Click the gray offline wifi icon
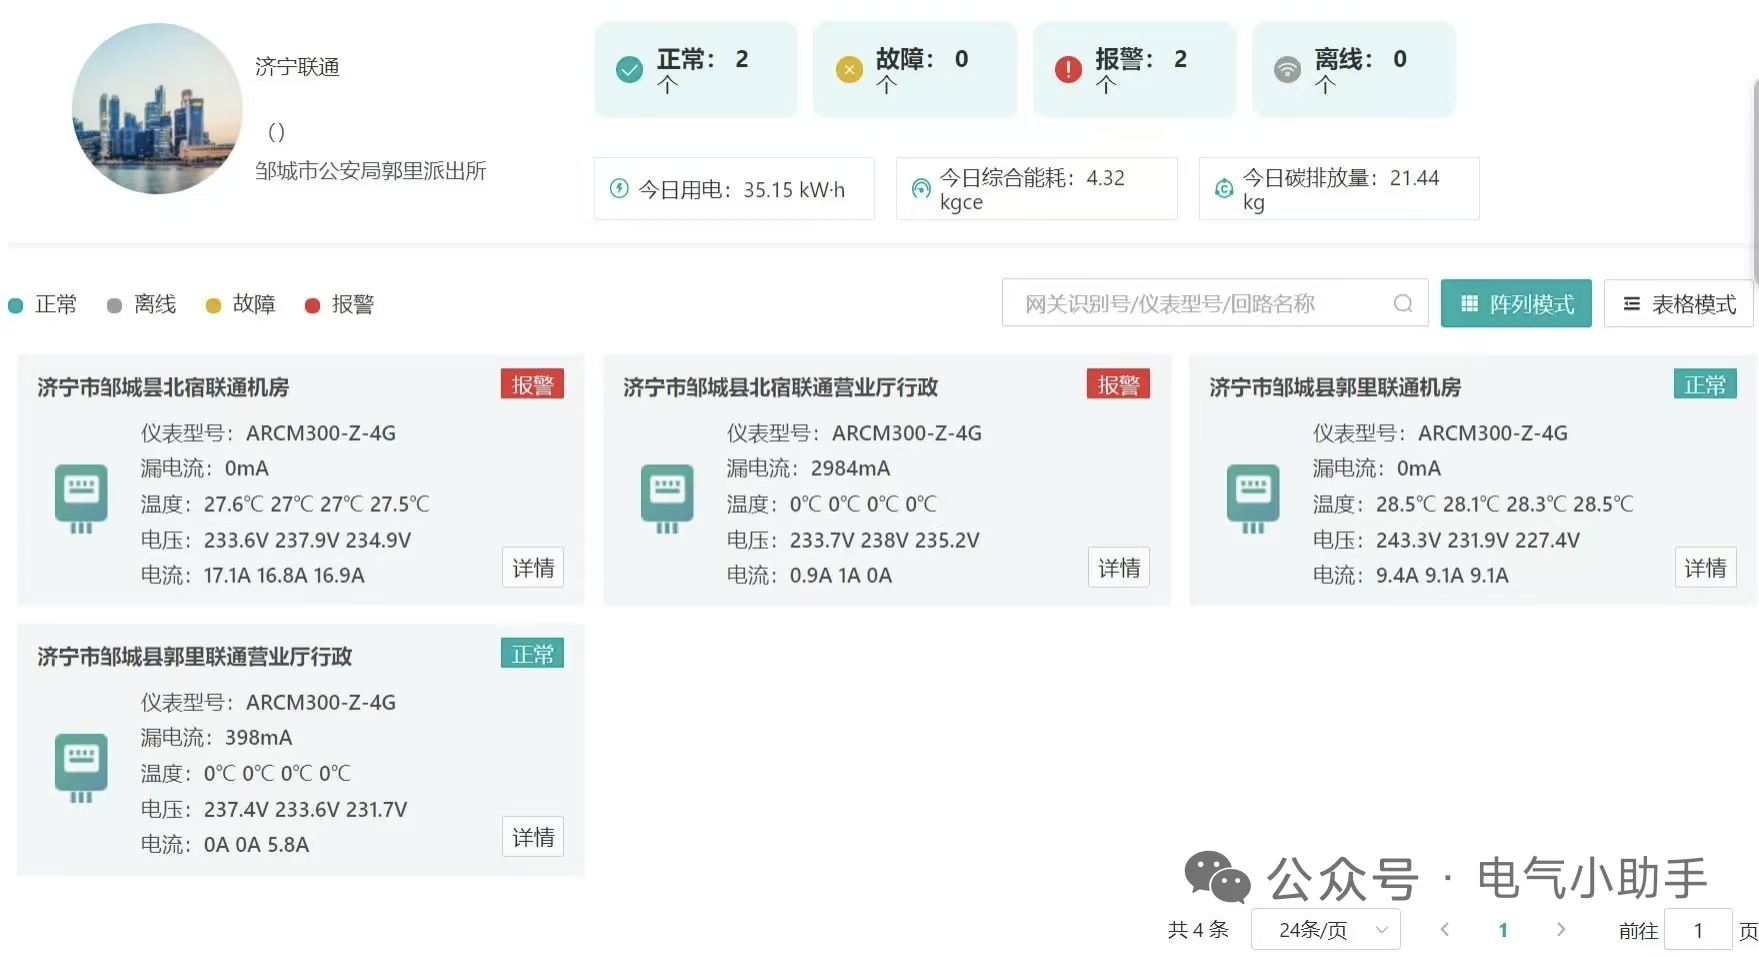The image size is (1759, 957). coord(1287,69)
